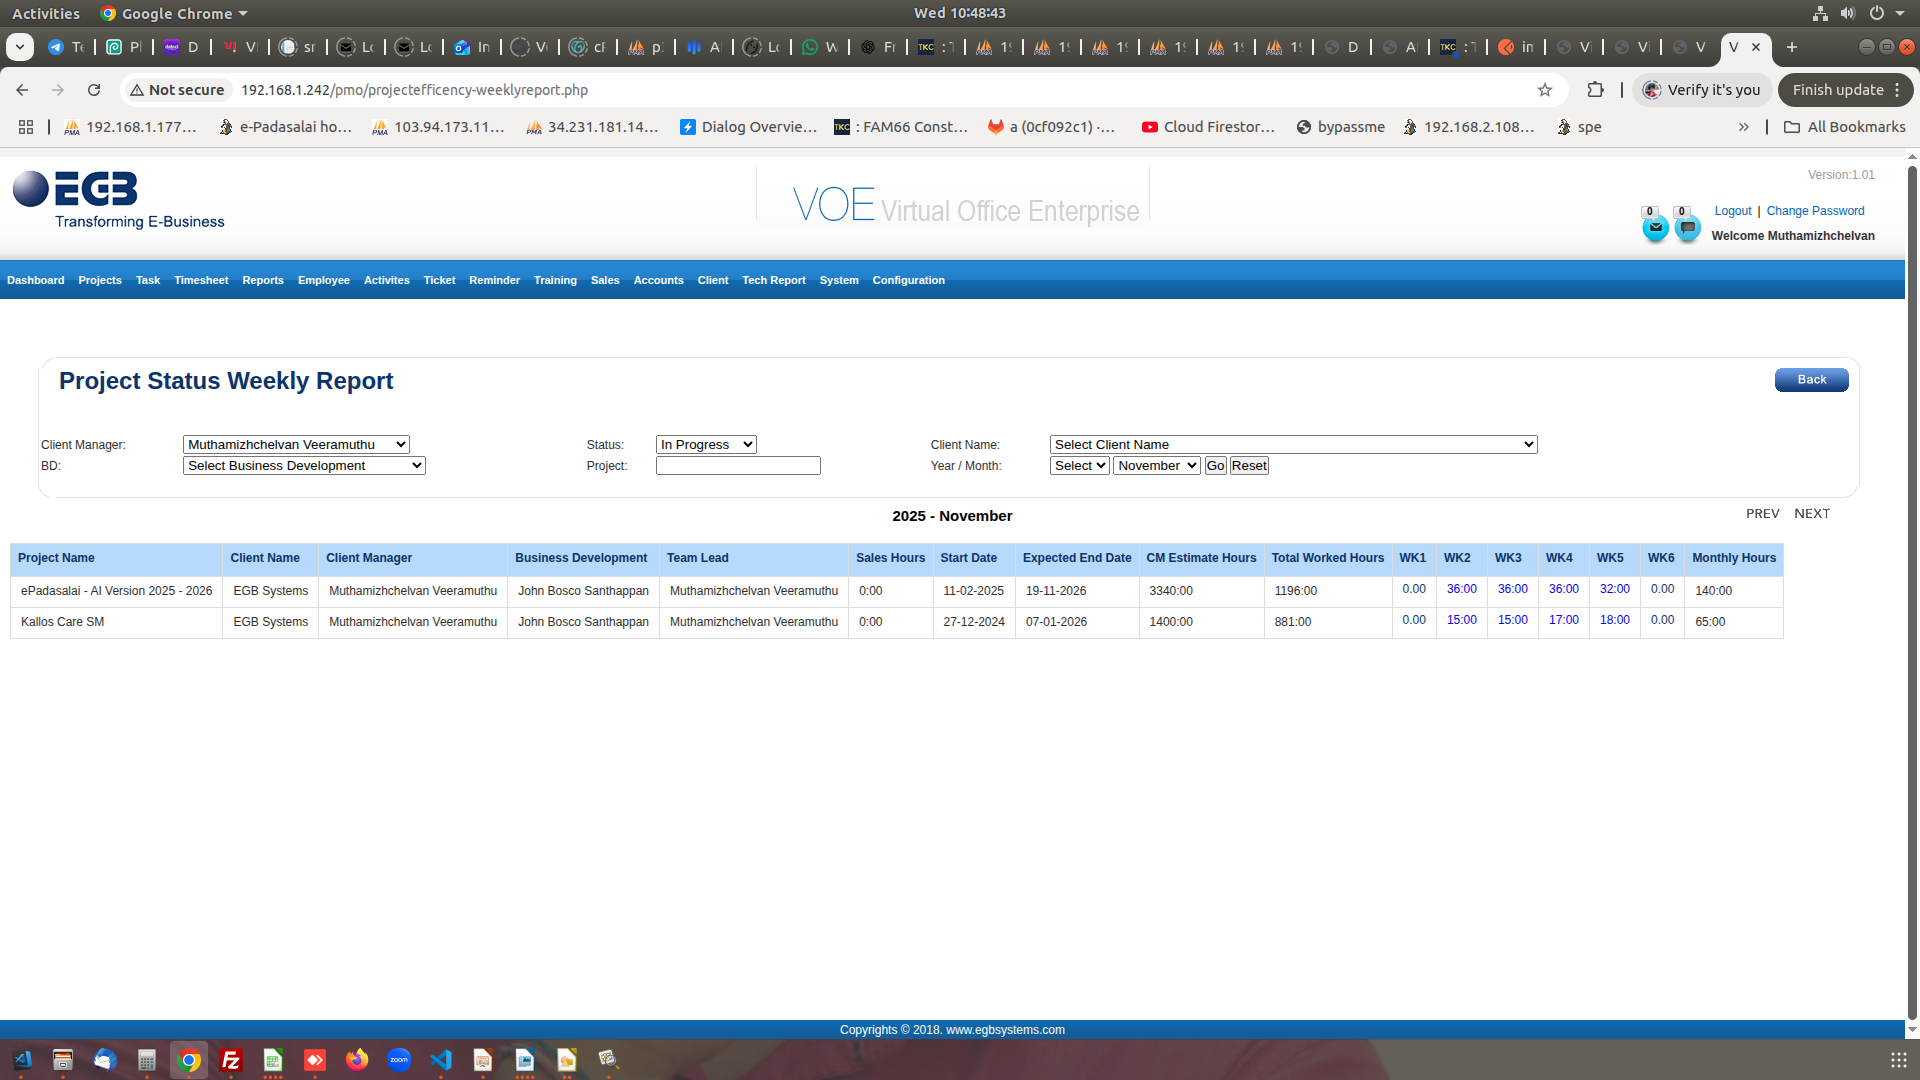Screen dimensions: 1920x1080
Task: Bookmark this page with star icon
Action: (x=1544, y=90)
